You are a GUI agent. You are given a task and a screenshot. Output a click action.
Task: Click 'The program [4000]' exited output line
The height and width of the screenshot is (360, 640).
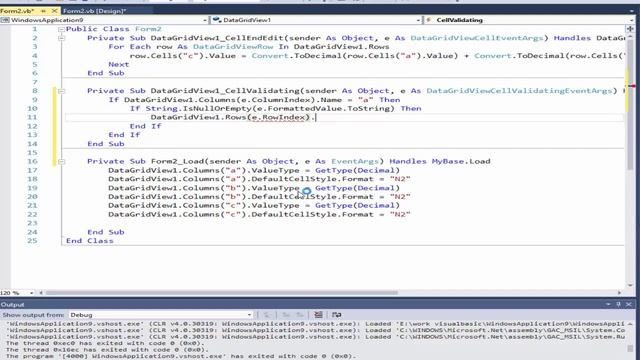[x=180, y=356]
